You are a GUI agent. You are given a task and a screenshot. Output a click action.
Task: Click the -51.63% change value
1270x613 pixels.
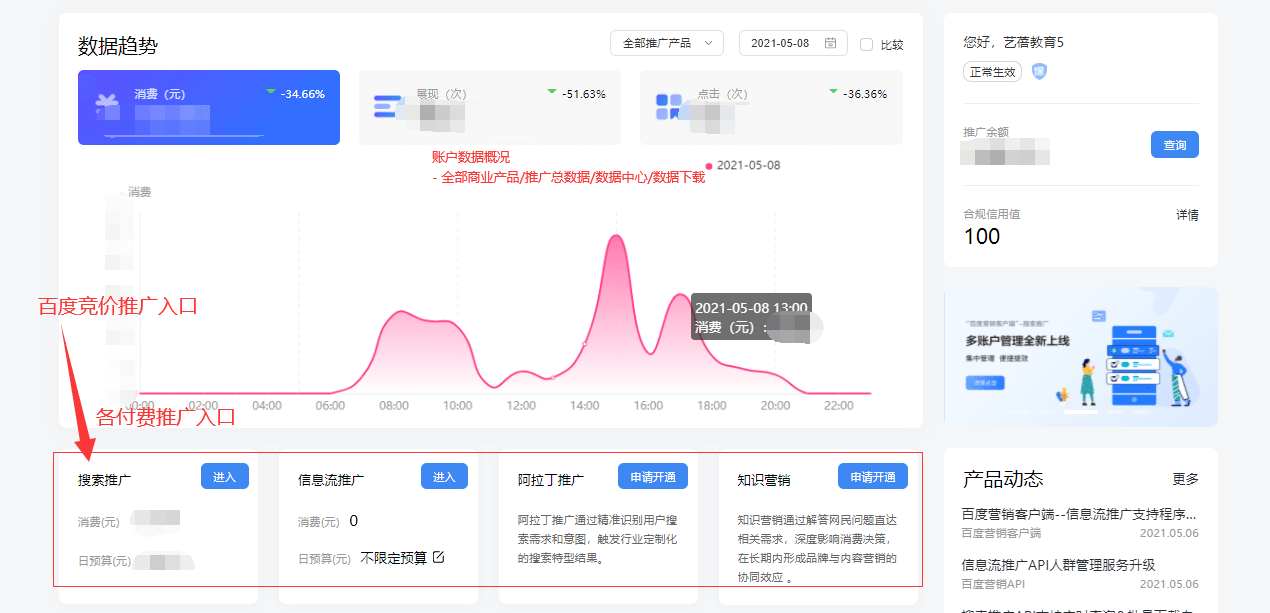point(584,94)
